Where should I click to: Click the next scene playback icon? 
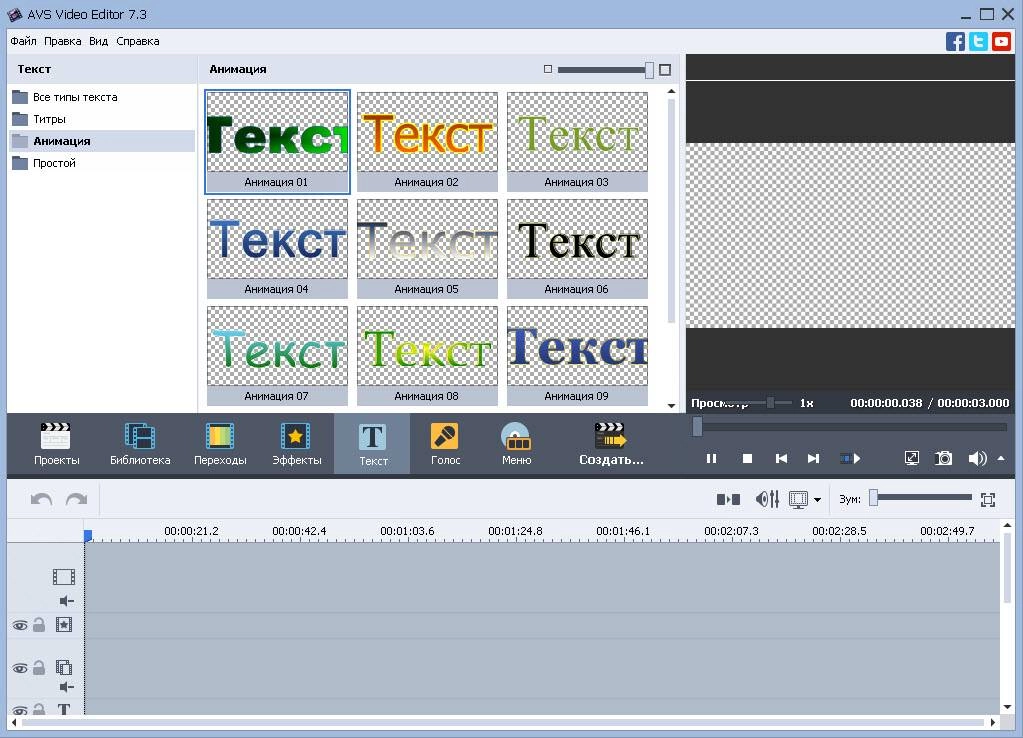[849, 459]
